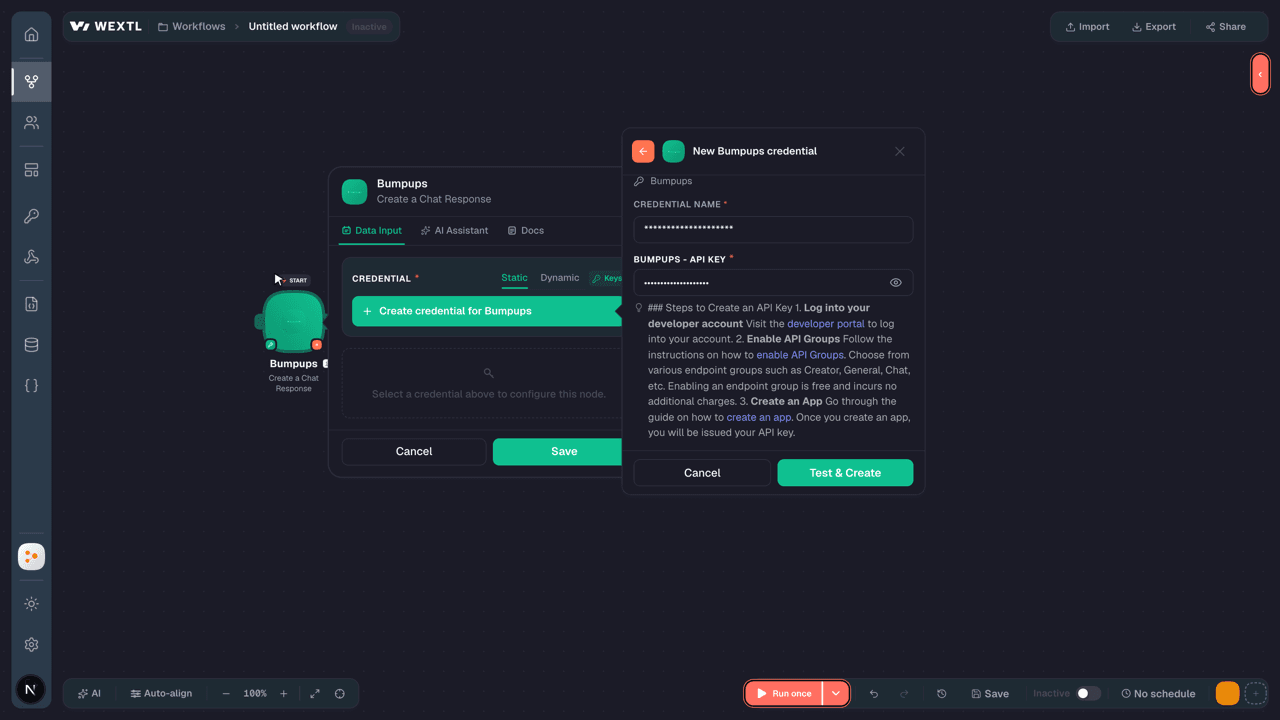The height and width of the screenshot is (720, 1280).
Task: Expand the collapsed right side panel
Action: [x=1260, y=74]
